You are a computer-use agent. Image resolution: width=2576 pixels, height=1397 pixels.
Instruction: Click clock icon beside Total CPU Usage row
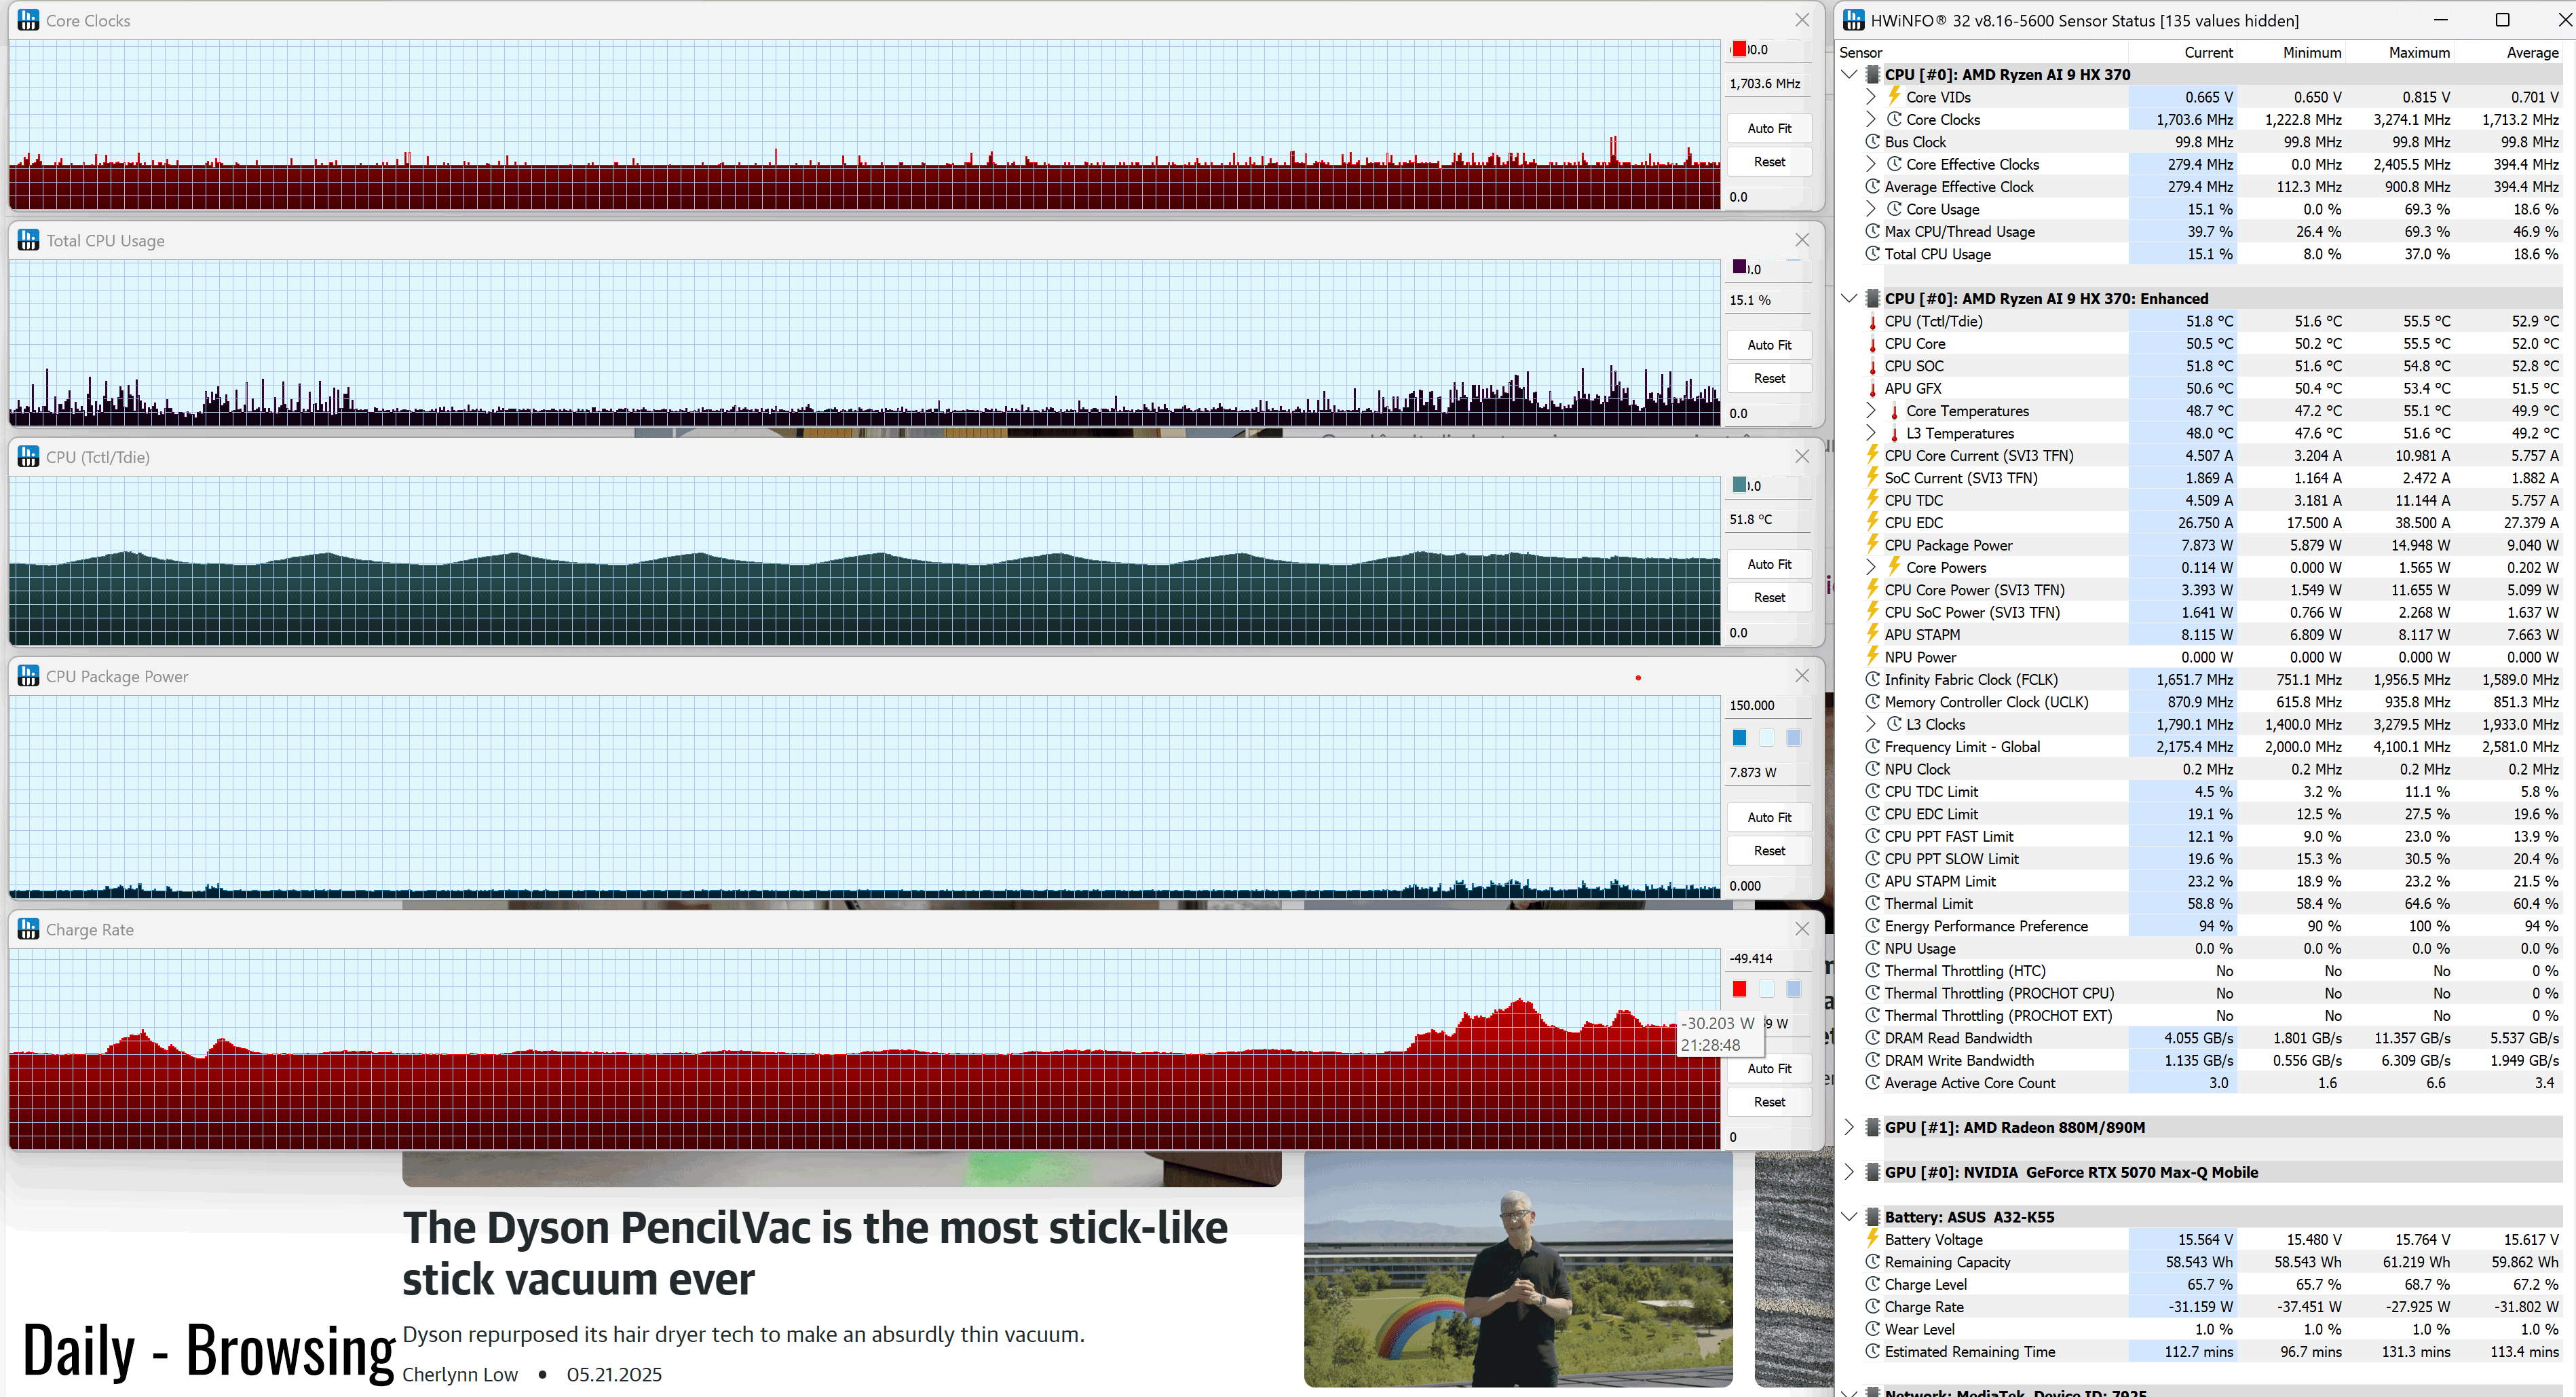click(1872, 253)
